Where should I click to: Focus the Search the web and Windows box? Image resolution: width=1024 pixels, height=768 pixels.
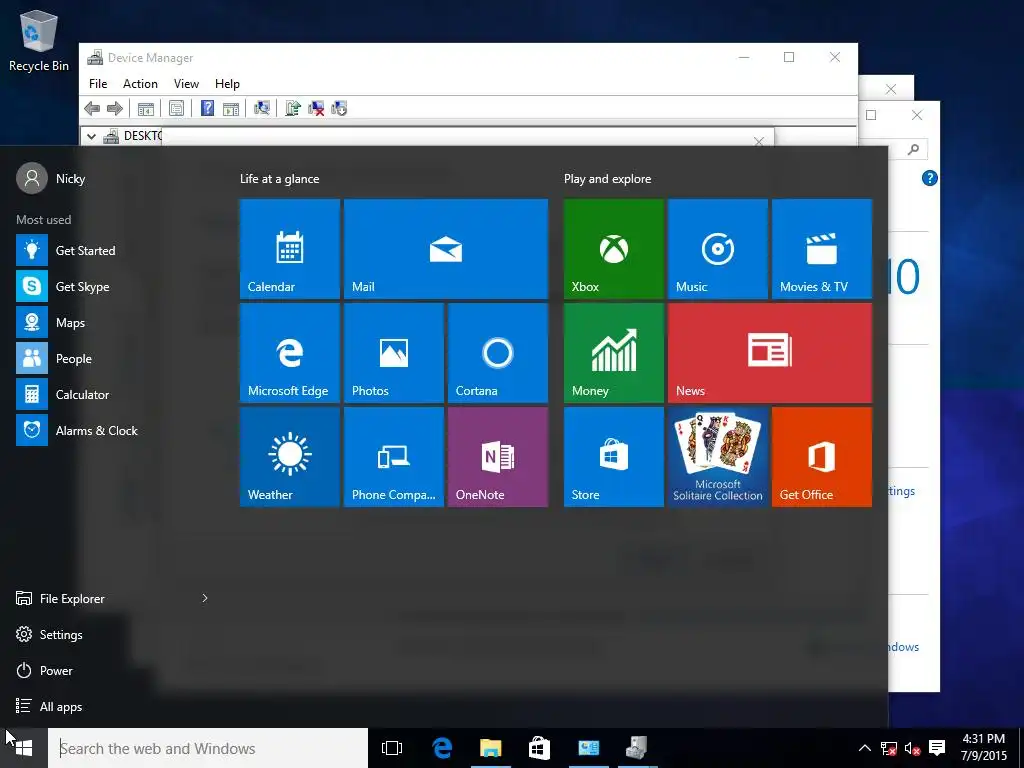[208, 748]
